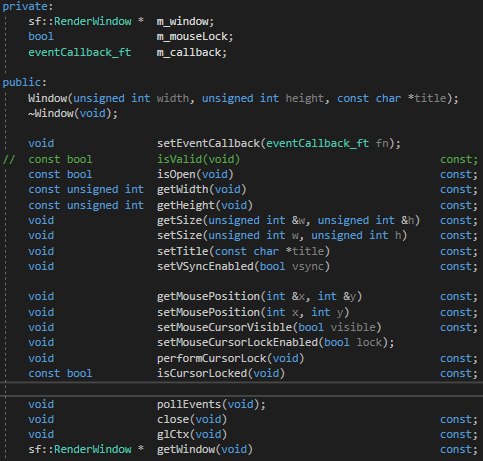Click the 'lock' parameter name
The width and height of the screenshot is (483, 461).
coord(369,342)
